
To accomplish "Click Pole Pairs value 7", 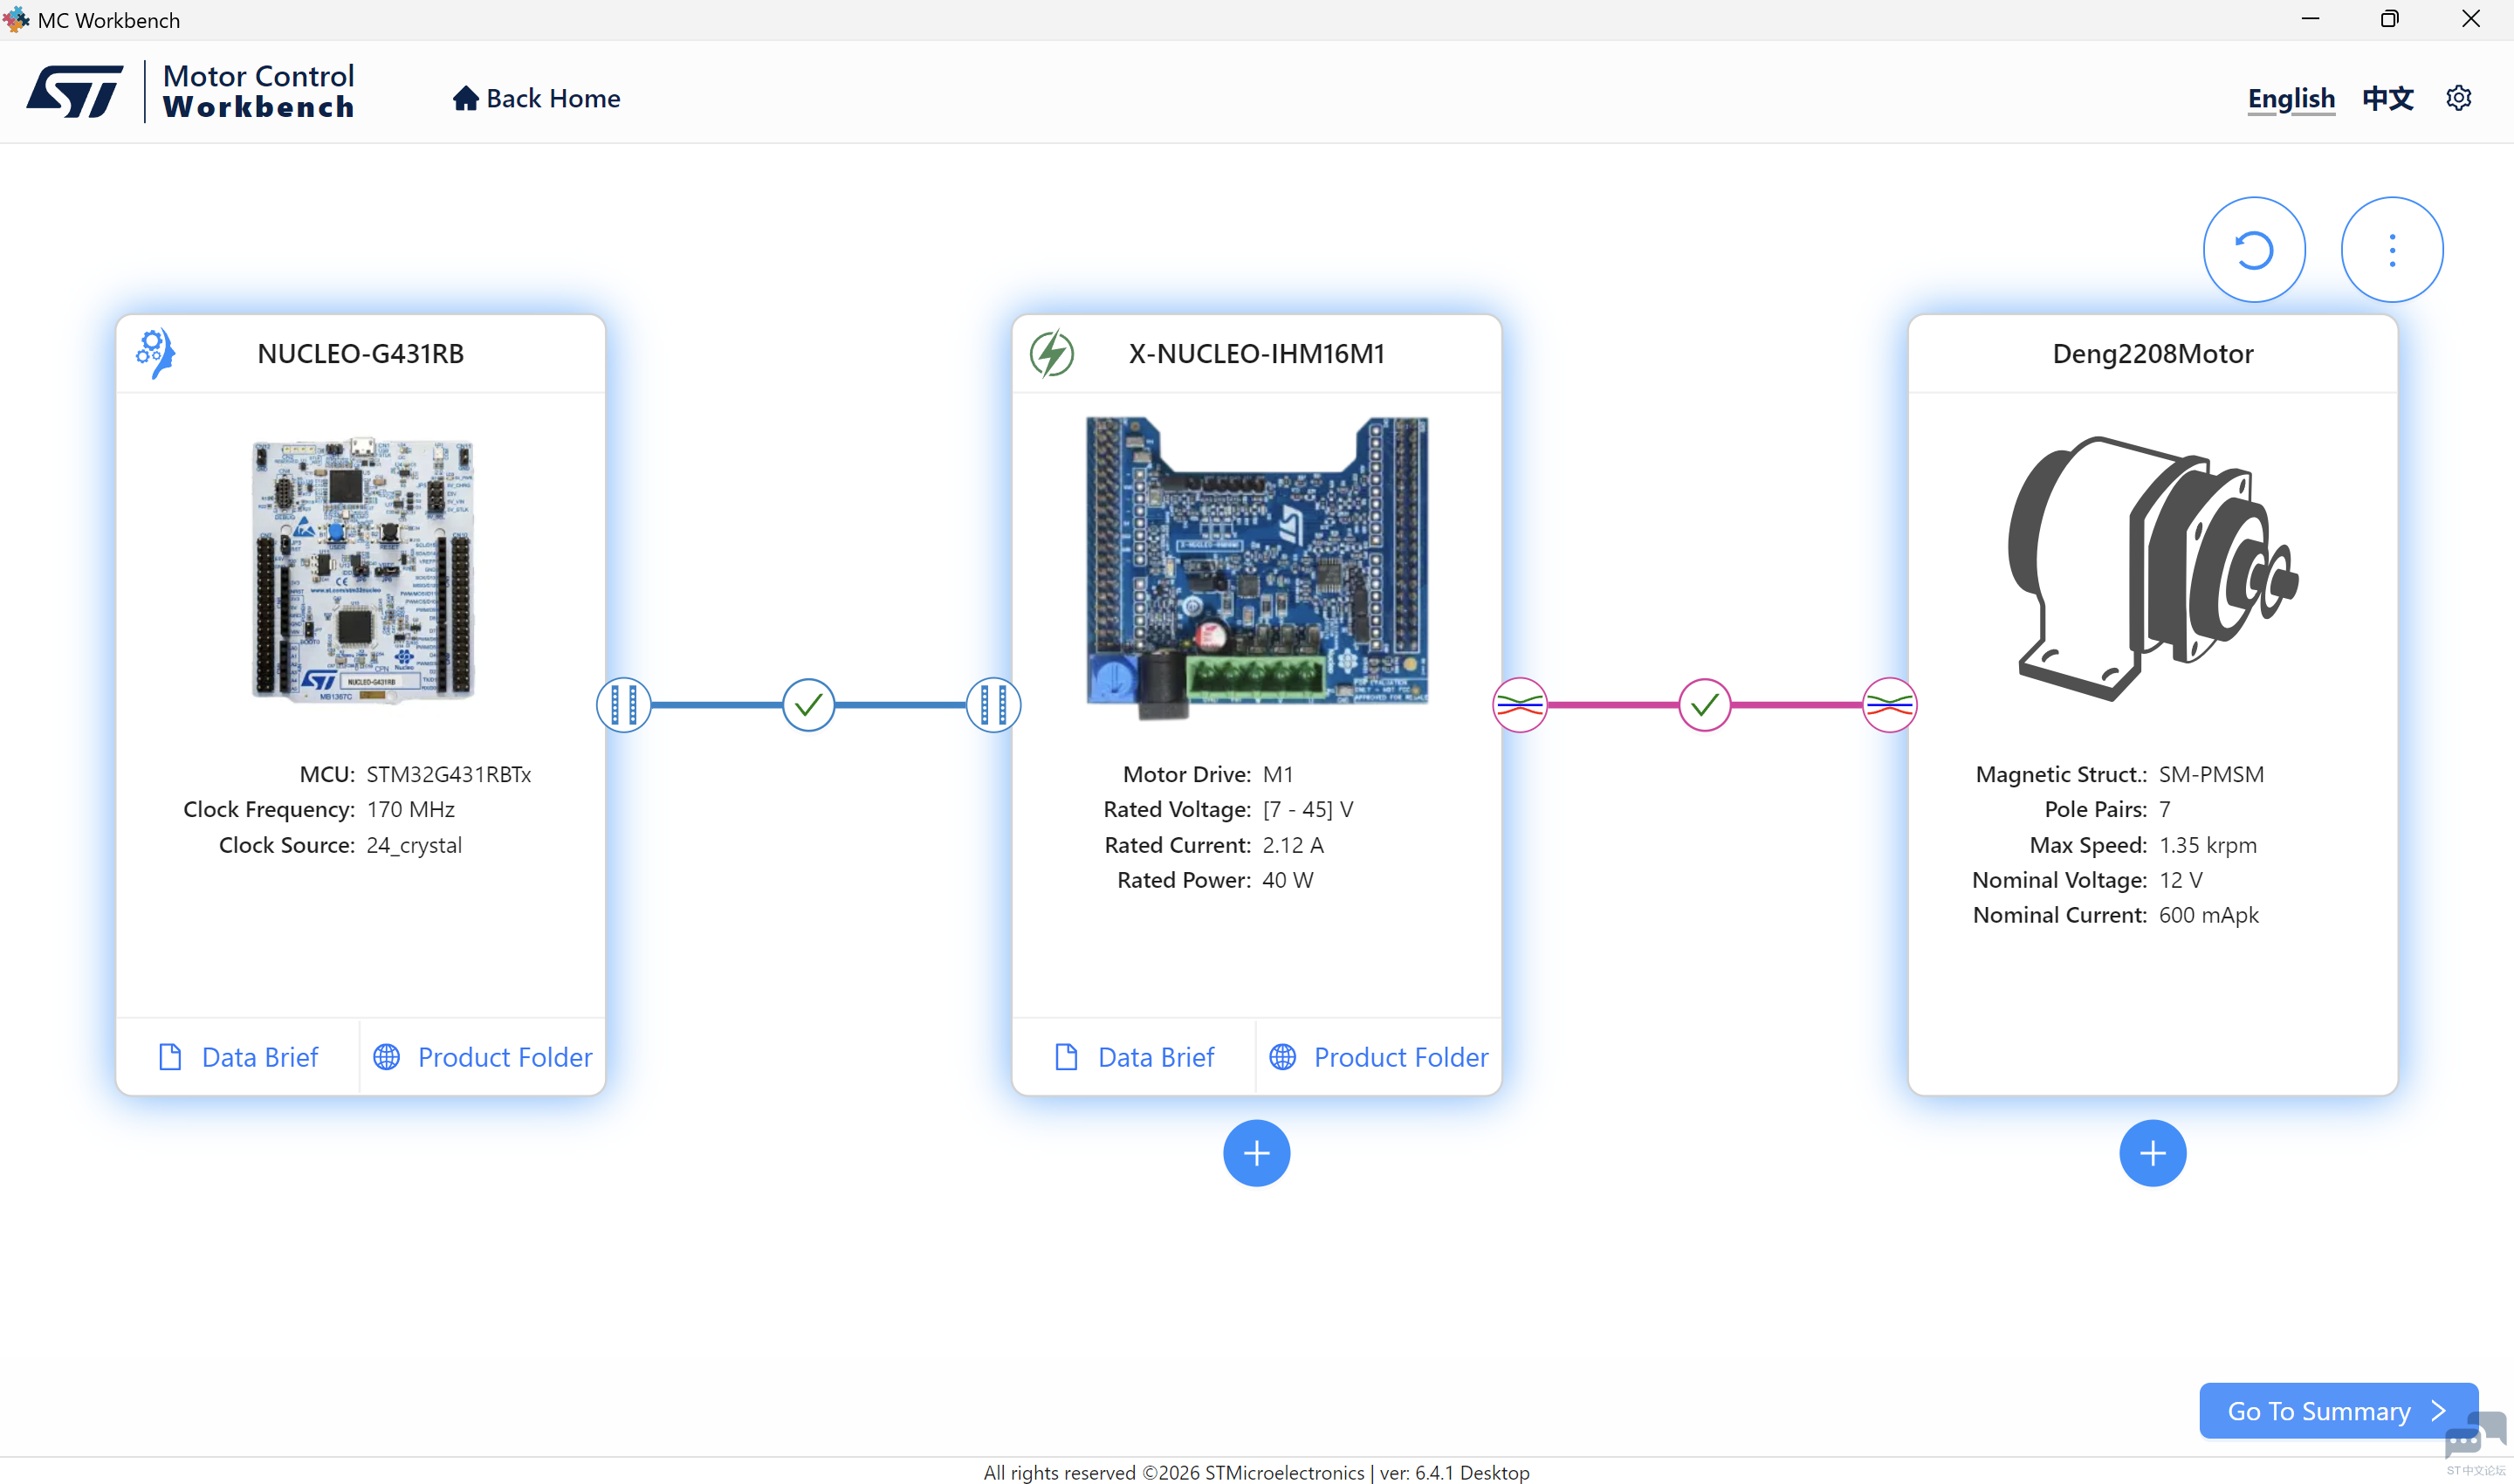I will (x=2165, y=810).
